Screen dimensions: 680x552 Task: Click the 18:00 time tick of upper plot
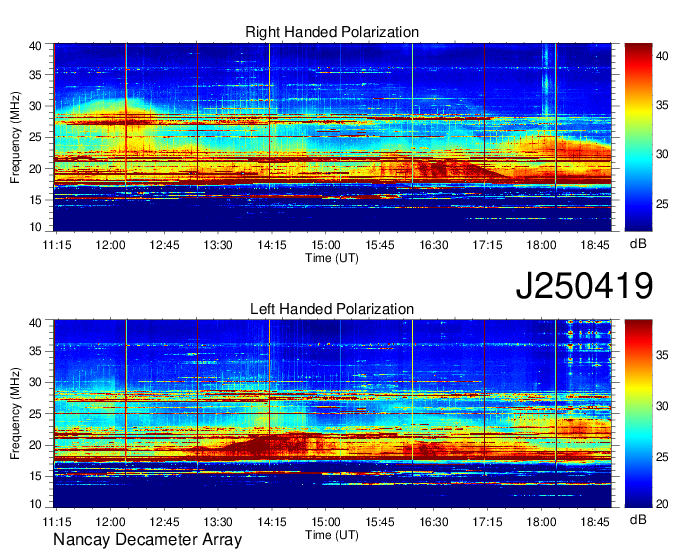click(541, 245)
